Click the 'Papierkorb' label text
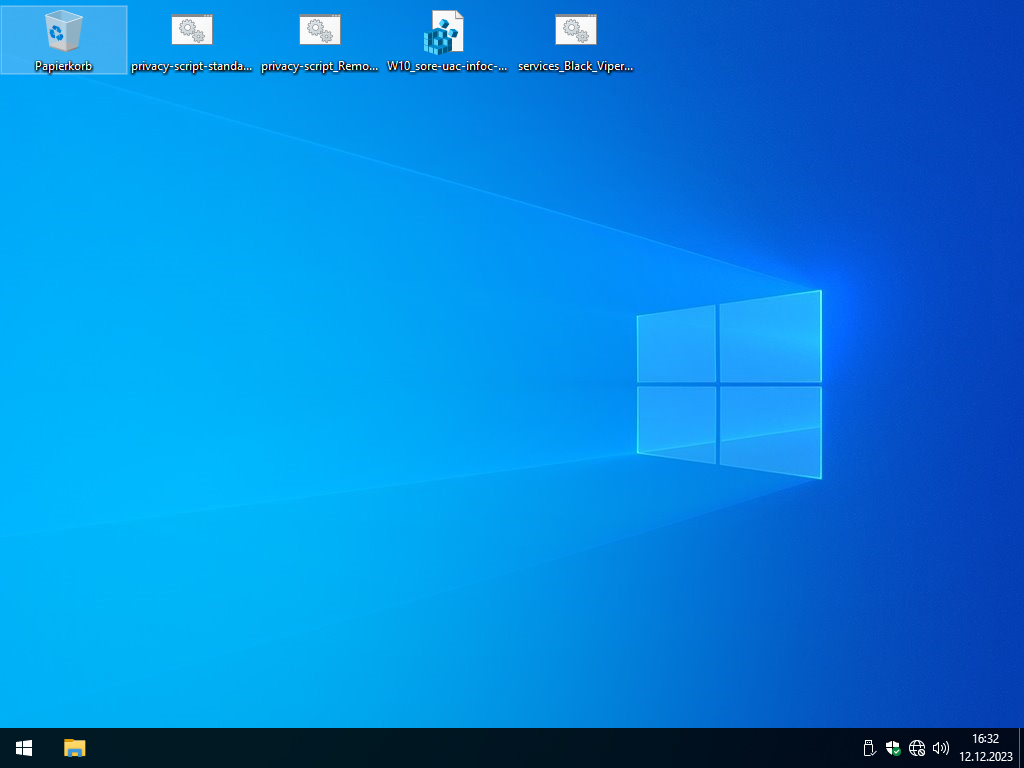The width and height of the screenshot is (1024, 768). pyautogui.click(x=63, y=66)
